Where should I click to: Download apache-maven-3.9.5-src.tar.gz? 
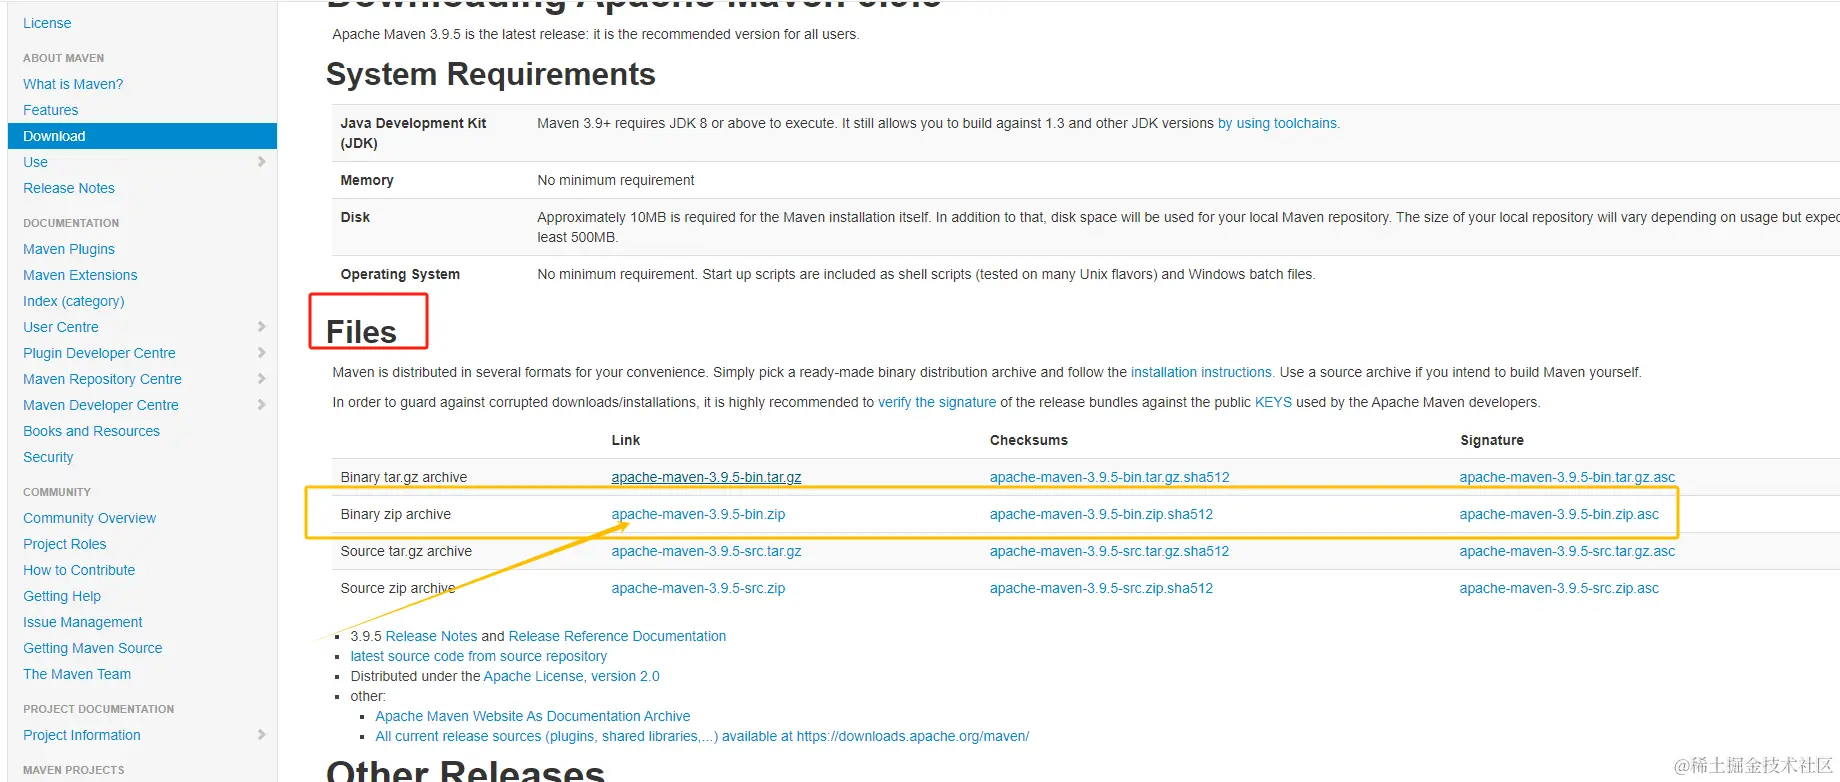pos(706,551)
